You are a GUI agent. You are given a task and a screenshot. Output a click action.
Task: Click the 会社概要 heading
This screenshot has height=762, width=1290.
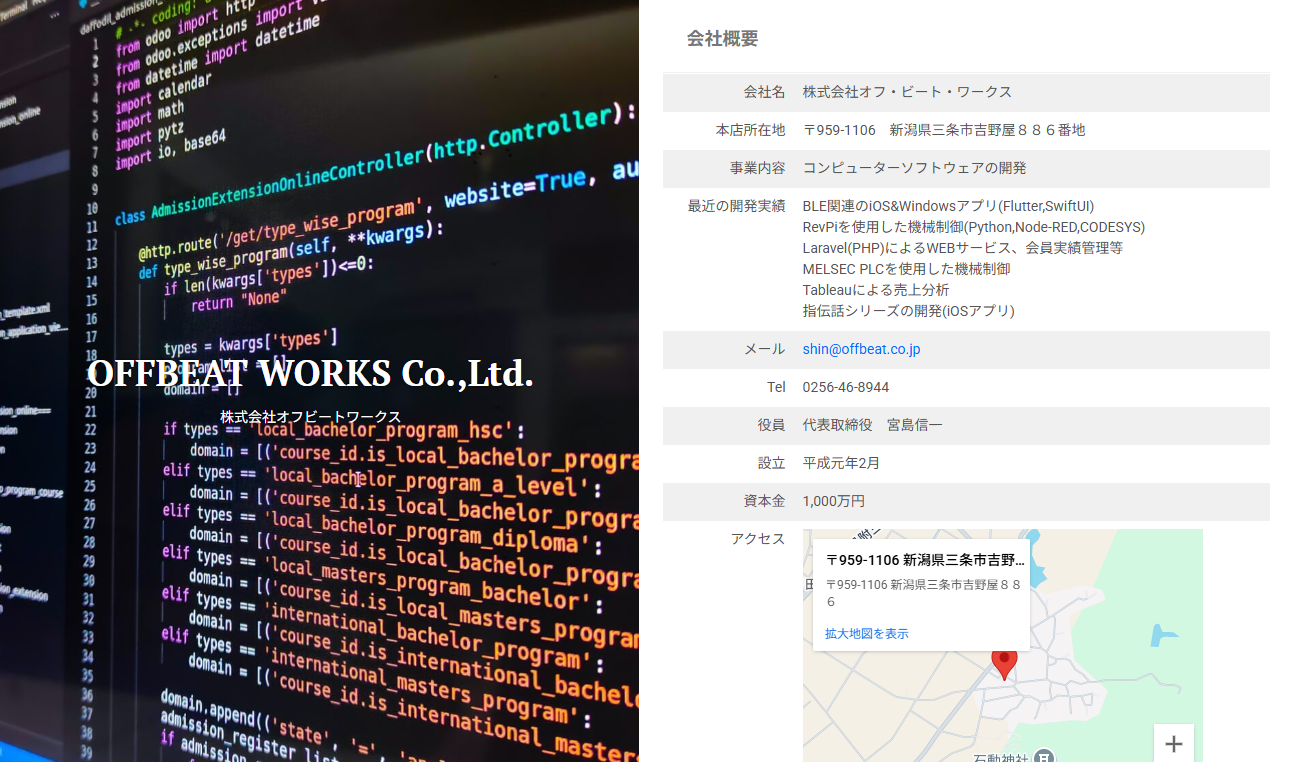pos(722,39)
